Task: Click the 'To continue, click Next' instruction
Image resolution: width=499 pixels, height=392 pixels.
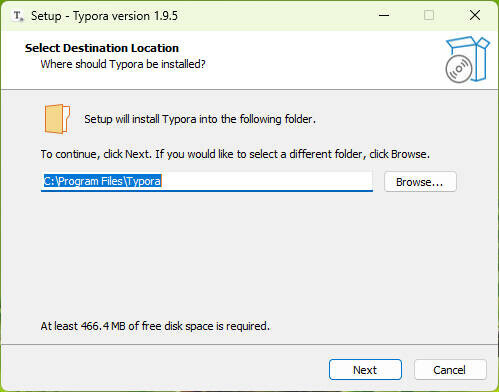Action: tap(235, 154)
